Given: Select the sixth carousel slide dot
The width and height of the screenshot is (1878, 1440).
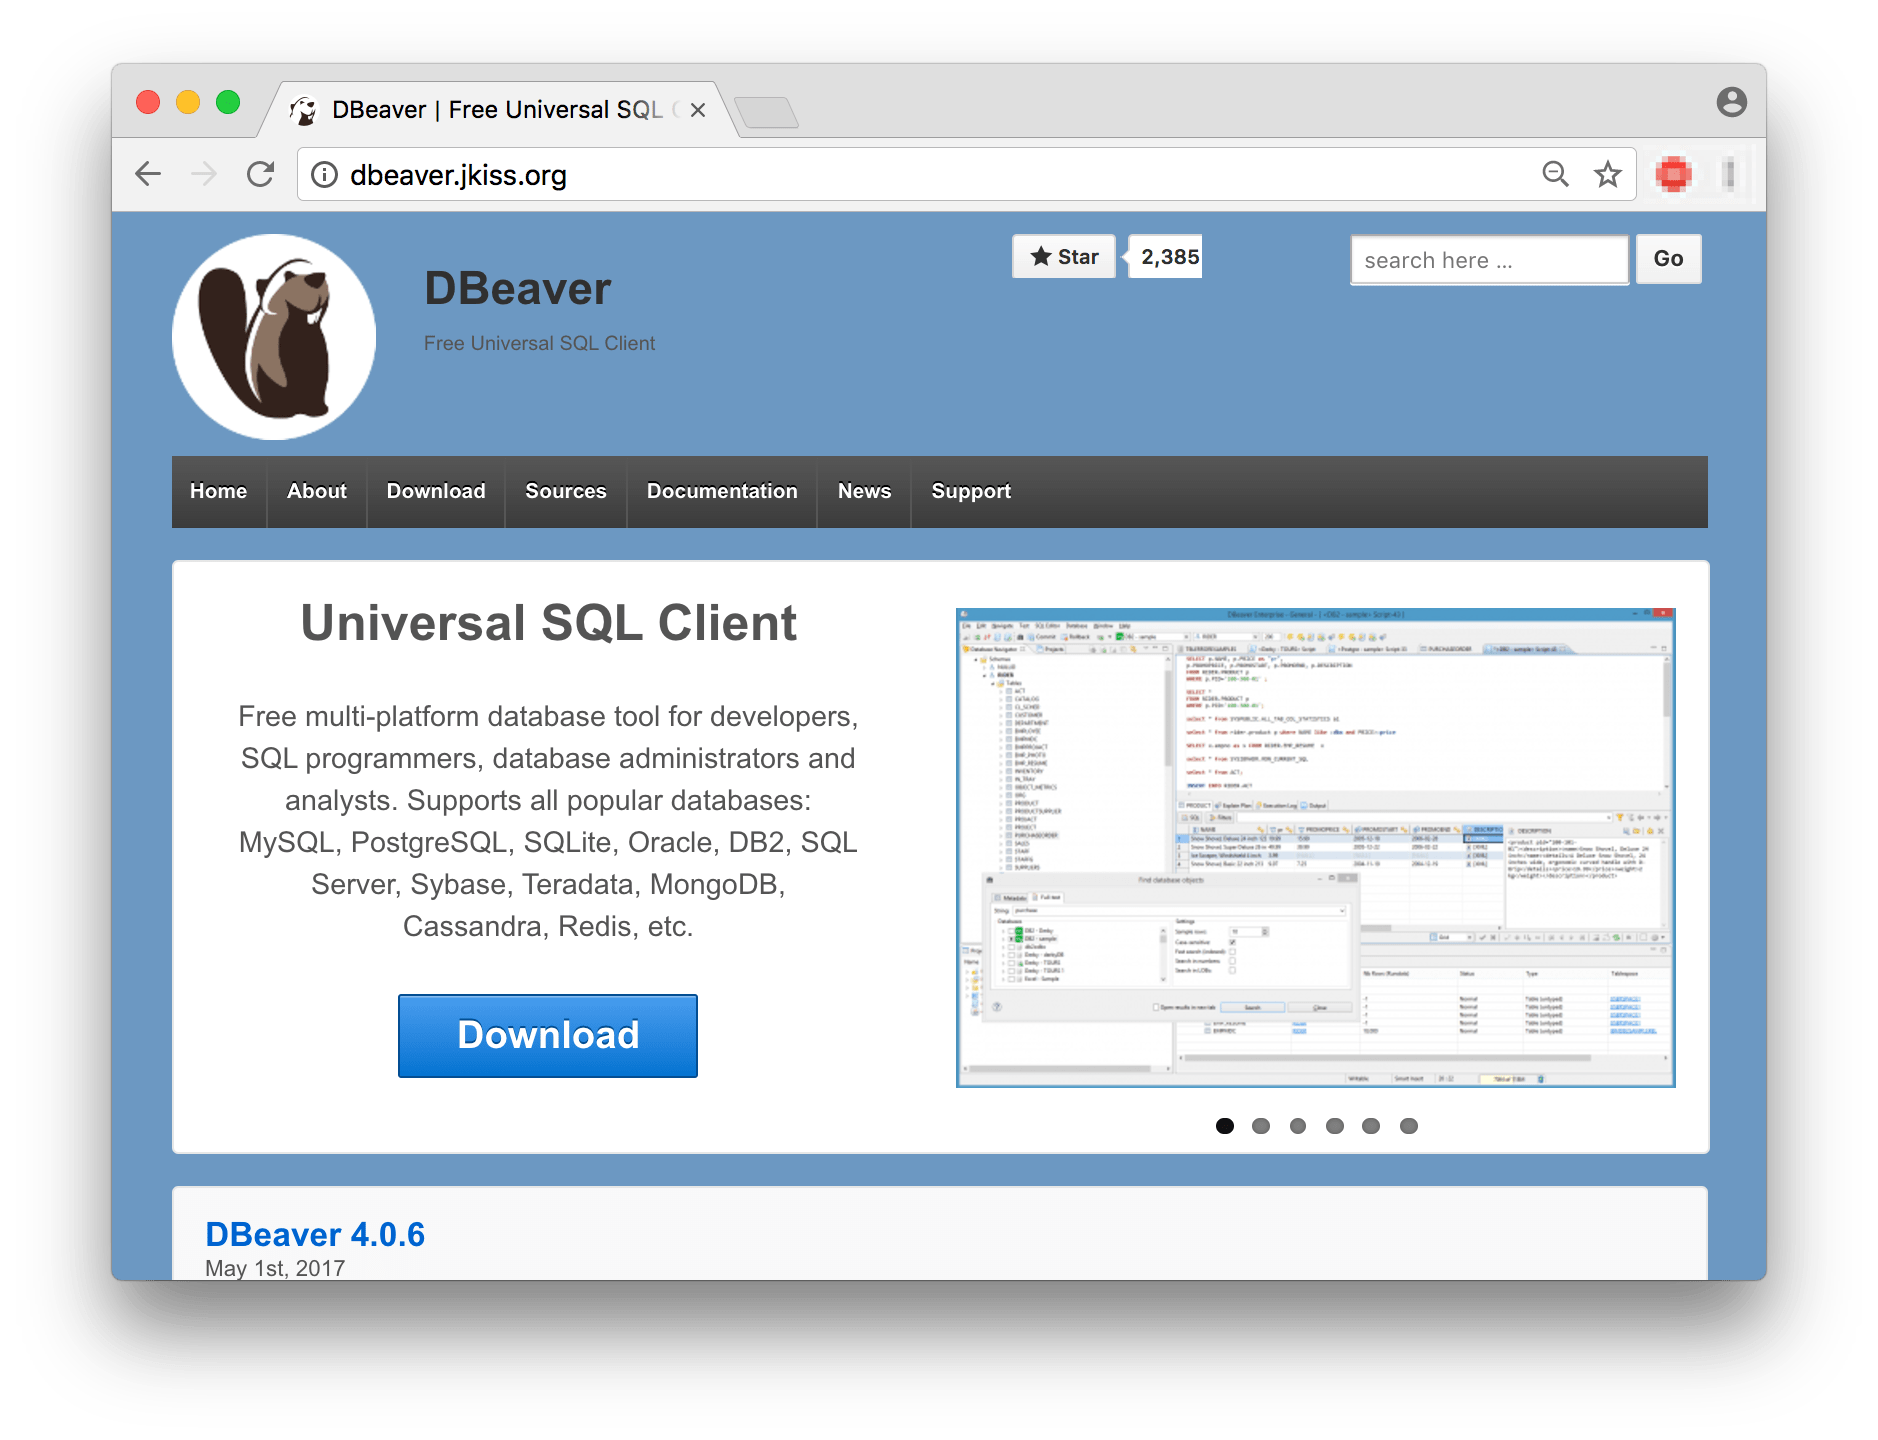Looking at the screenshot, I should pos(1409,1126).
